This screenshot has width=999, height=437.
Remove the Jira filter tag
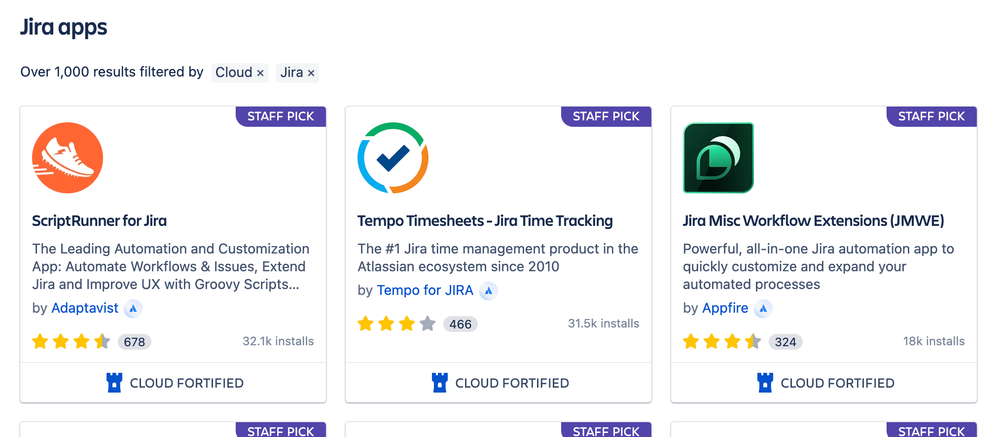click(311, 73)
